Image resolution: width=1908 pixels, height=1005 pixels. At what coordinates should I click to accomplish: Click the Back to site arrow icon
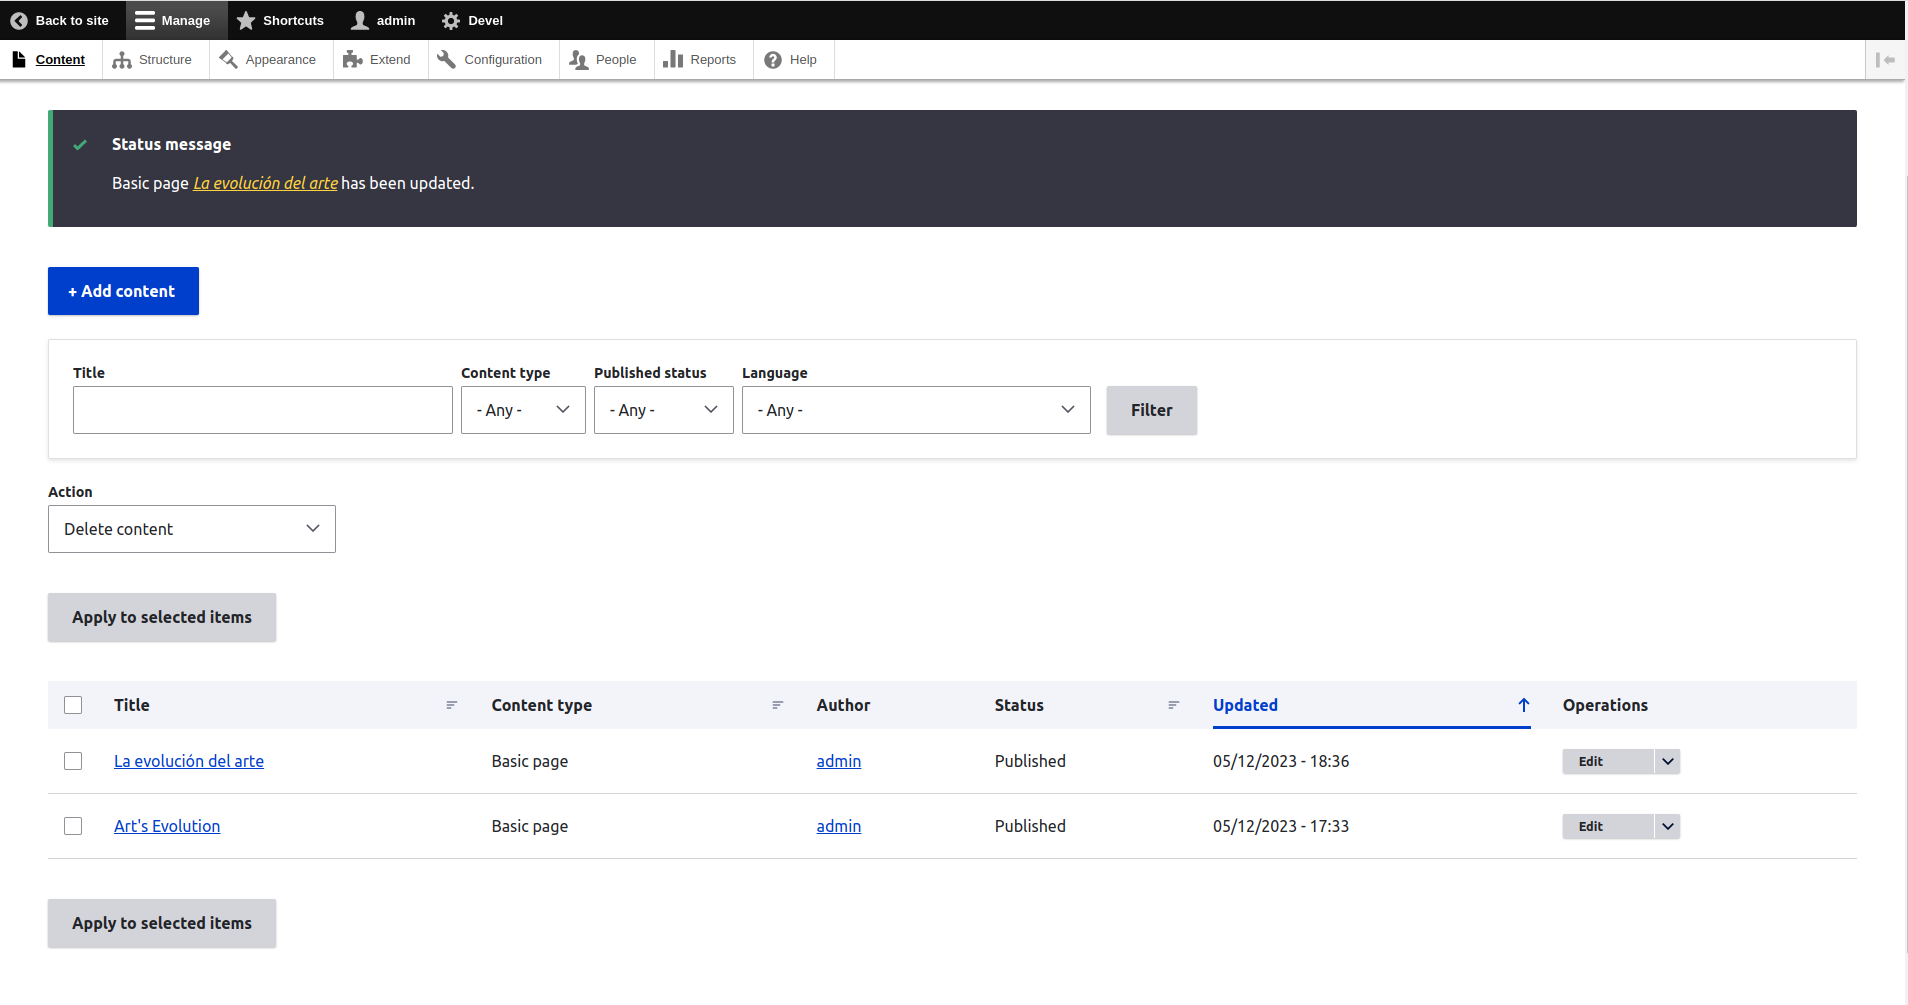coord(19,20)
